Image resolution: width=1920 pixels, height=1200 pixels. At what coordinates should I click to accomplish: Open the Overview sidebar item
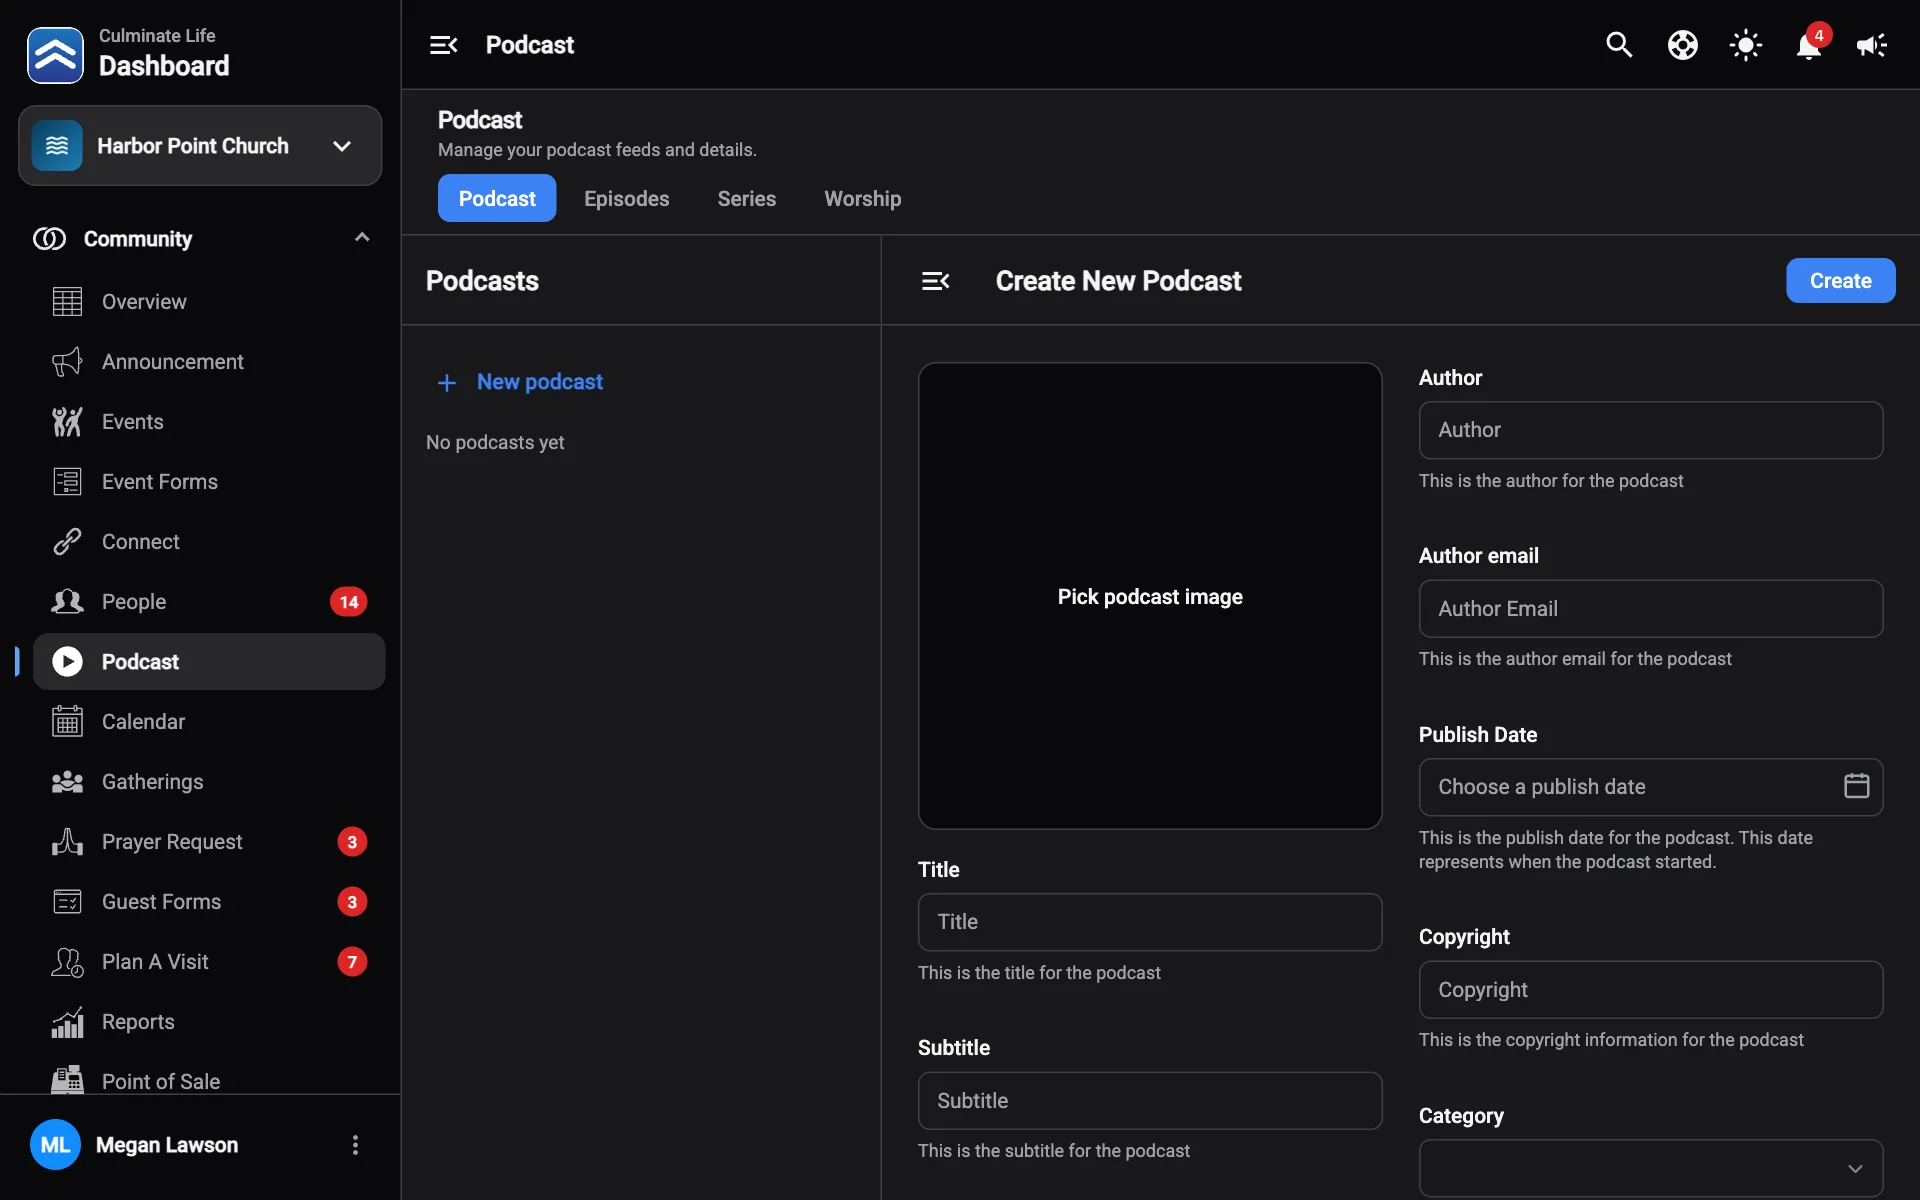(209, 302)
